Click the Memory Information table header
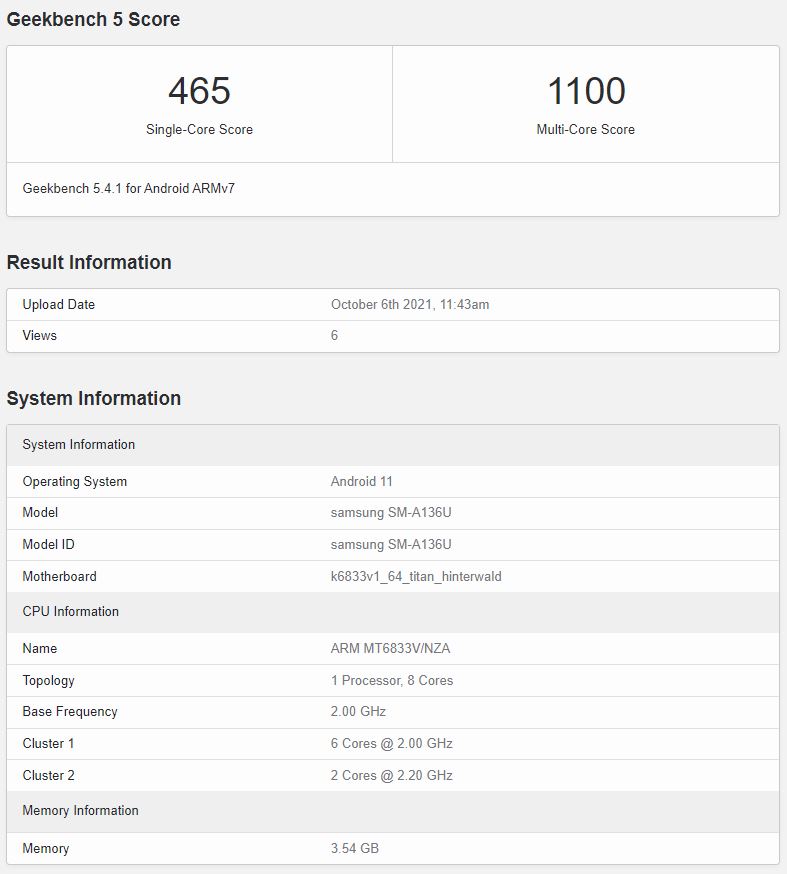The height and width of the screenshot is (874, 787). [x=81, y=810]
